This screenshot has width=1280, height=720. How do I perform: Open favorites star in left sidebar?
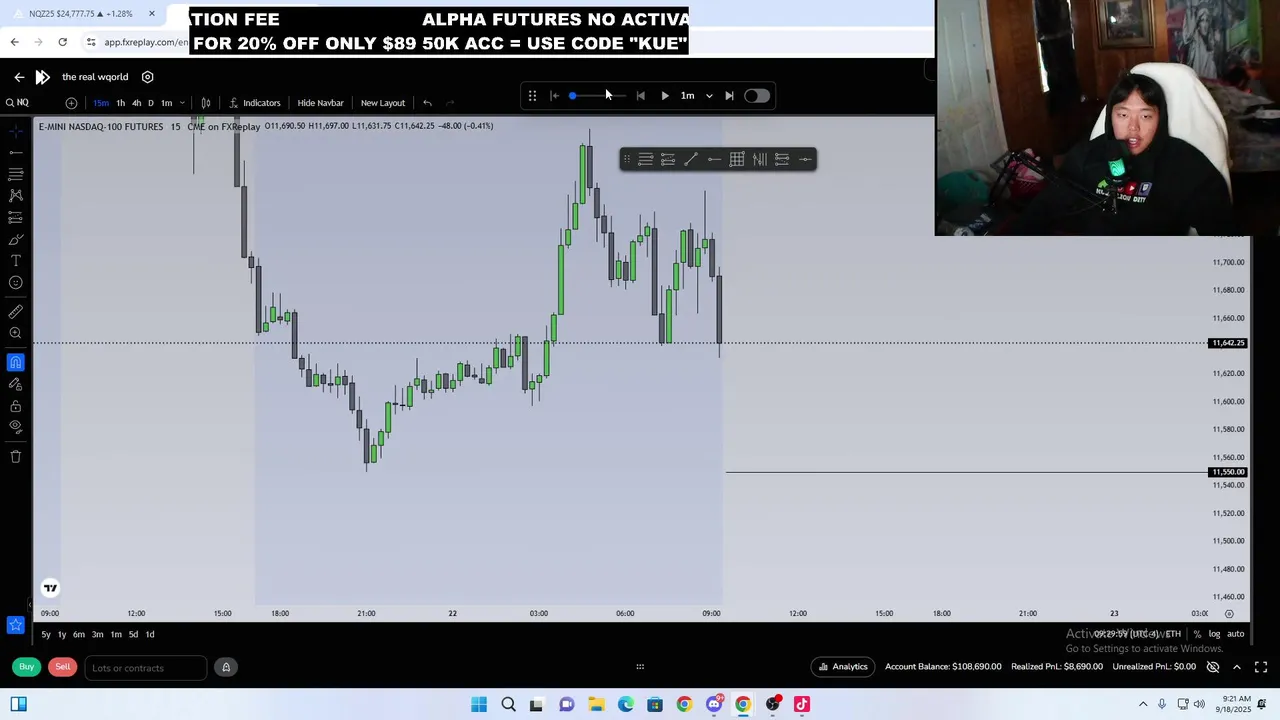point(15,625)
